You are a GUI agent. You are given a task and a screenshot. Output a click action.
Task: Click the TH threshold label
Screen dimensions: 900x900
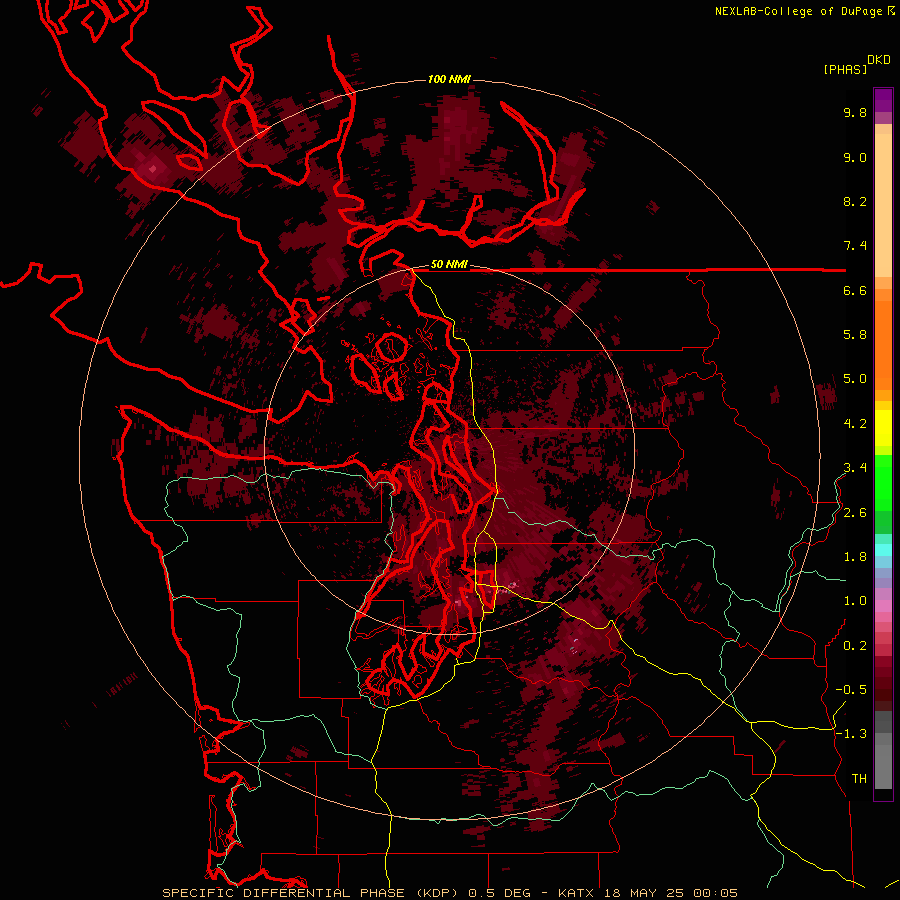point(859,779)
